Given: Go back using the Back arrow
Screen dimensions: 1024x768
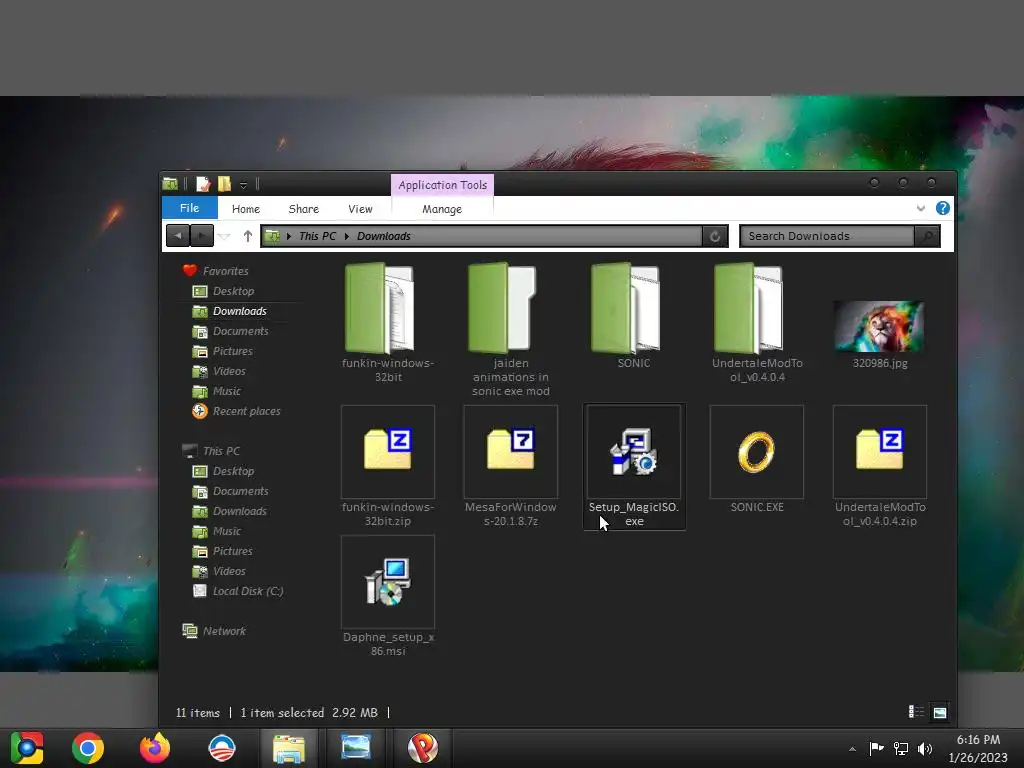Looking at the screenshot, I should pos(178,236).
